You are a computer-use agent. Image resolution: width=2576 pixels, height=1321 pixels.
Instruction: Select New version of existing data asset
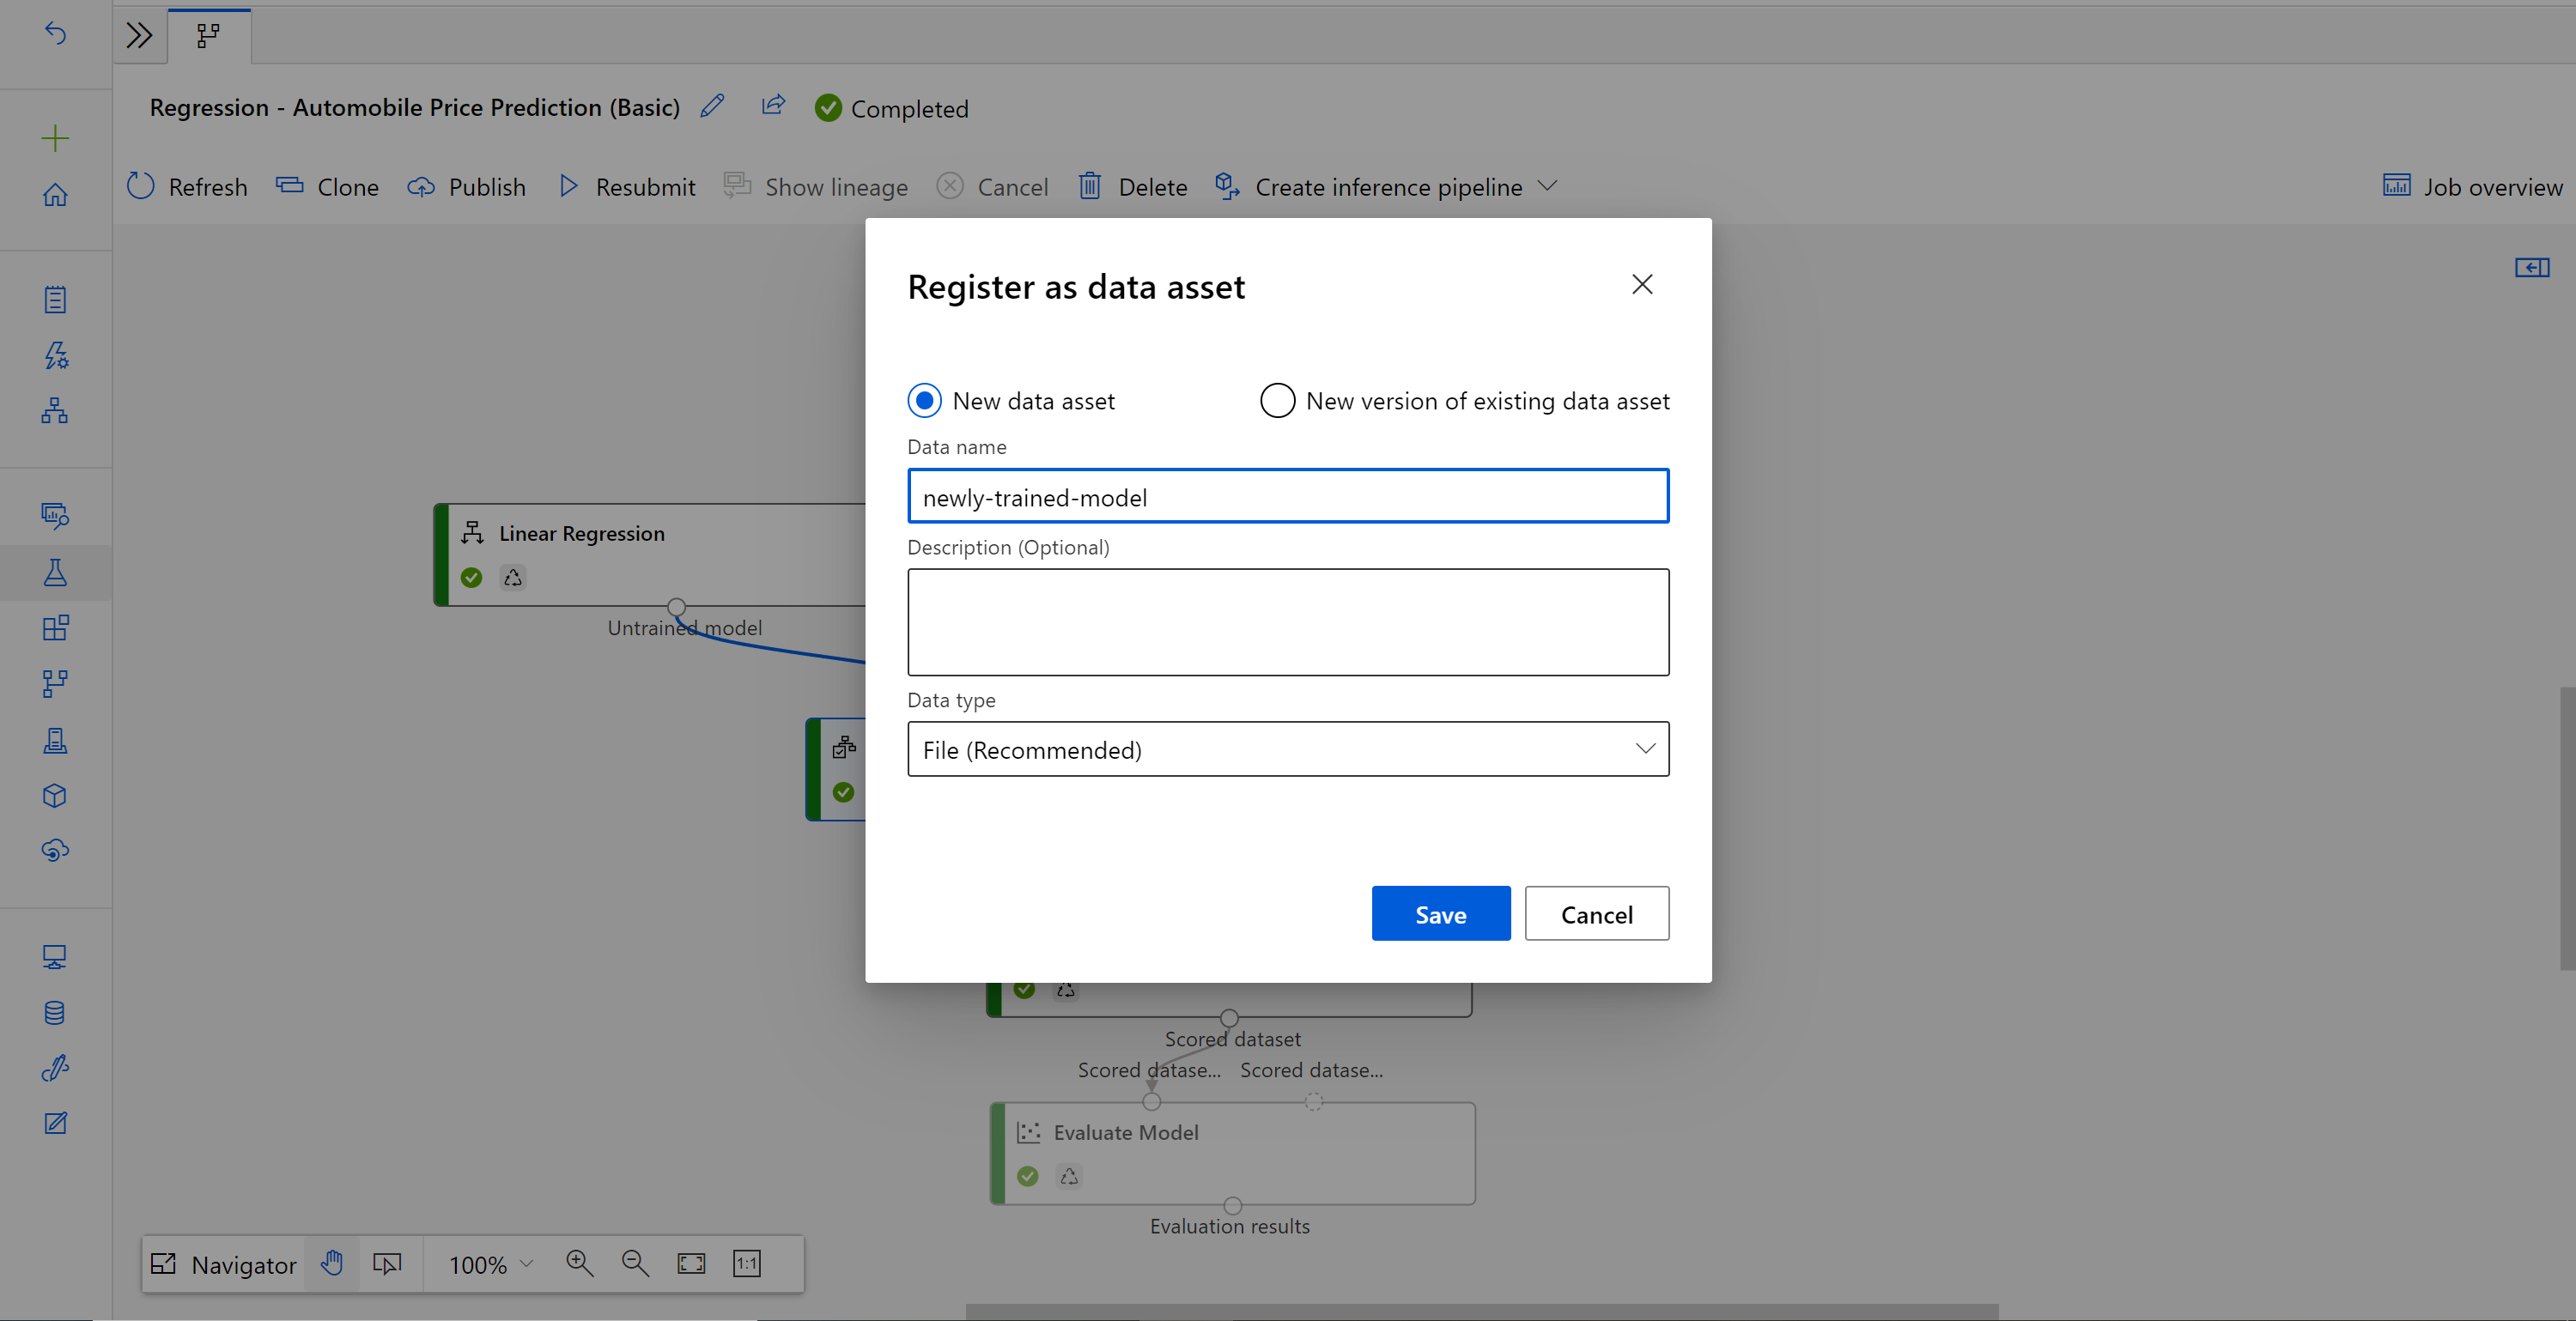pos(1277,399)
